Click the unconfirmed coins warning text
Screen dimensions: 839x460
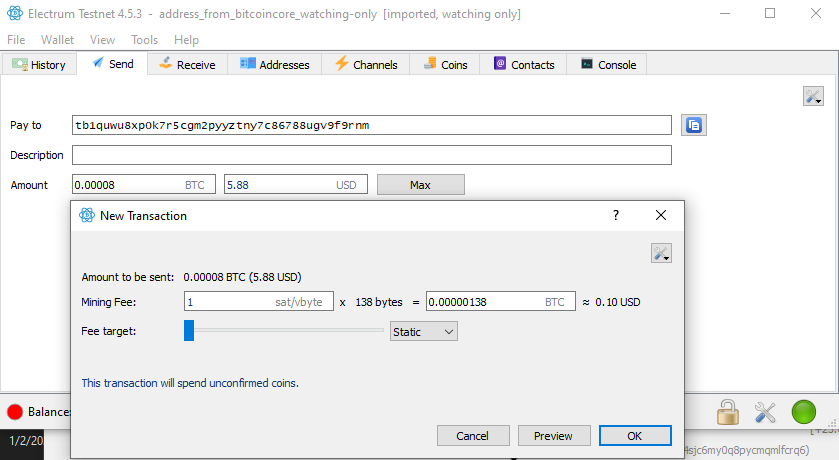click(190, 383)
